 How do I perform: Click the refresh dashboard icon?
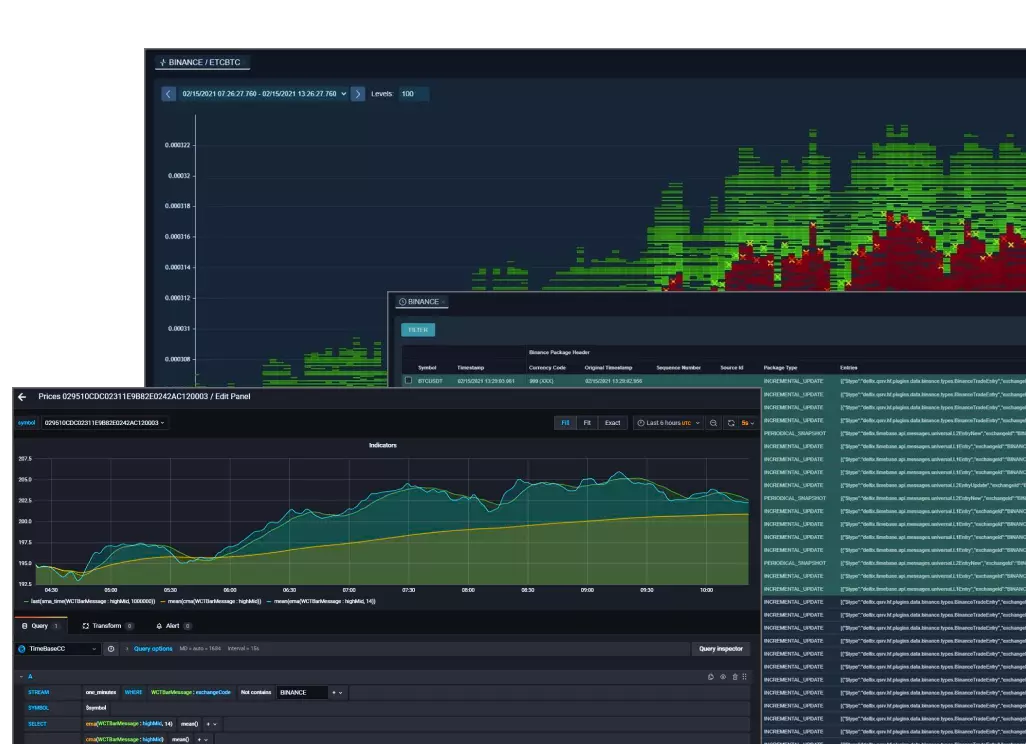click(x=731, y=423)
